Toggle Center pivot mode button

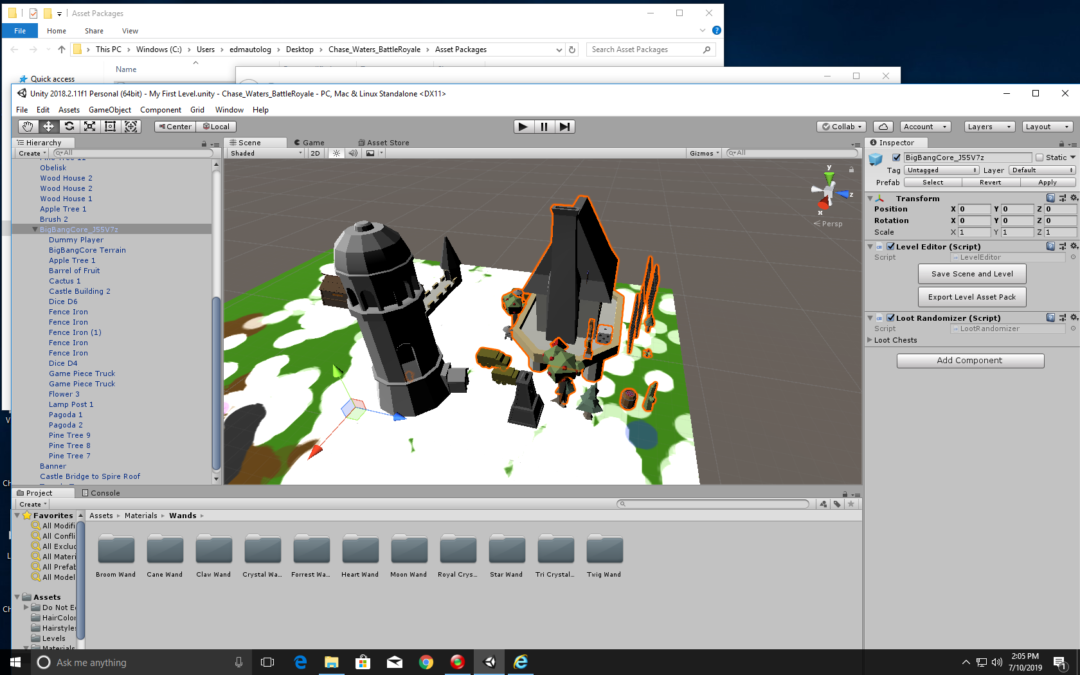pos(175,127)
